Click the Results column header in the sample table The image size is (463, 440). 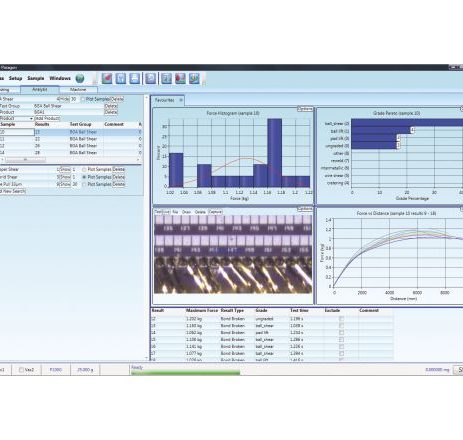tap(42, 124)
